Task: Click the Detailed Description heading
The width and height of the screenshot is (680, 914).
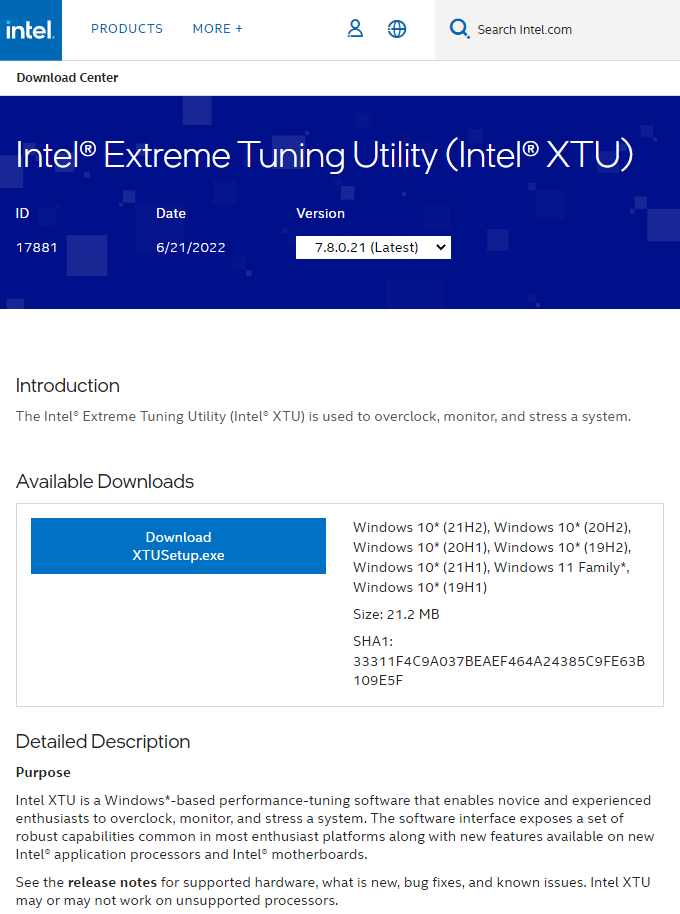Action: [x=103, y=741]
